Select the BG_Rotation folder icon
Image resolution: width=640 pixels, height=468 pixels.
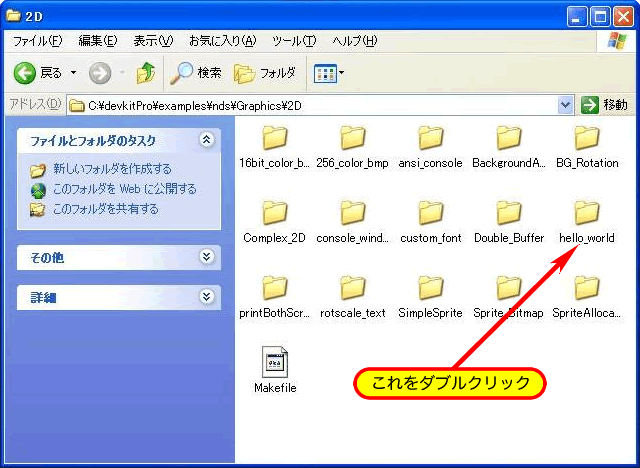tap(587, 138)
